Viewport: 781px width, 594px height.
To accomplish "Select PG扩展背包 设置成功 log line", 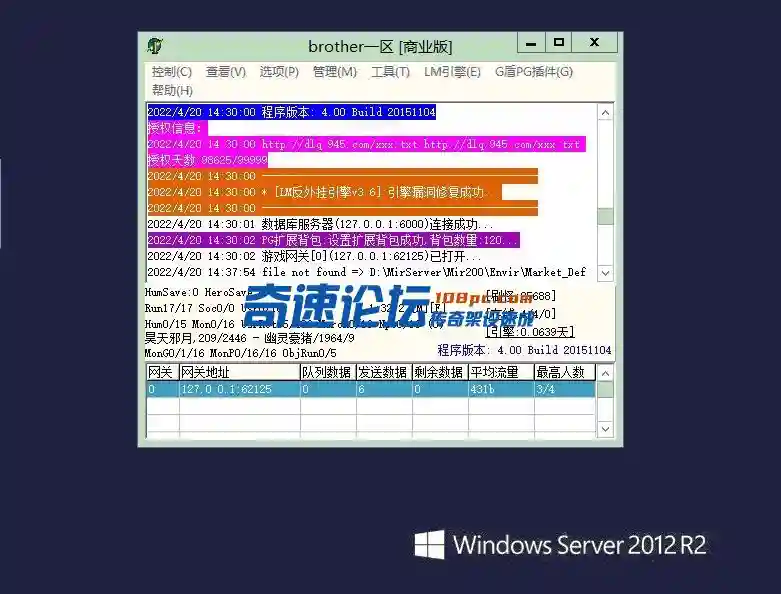I will [333, 240].
